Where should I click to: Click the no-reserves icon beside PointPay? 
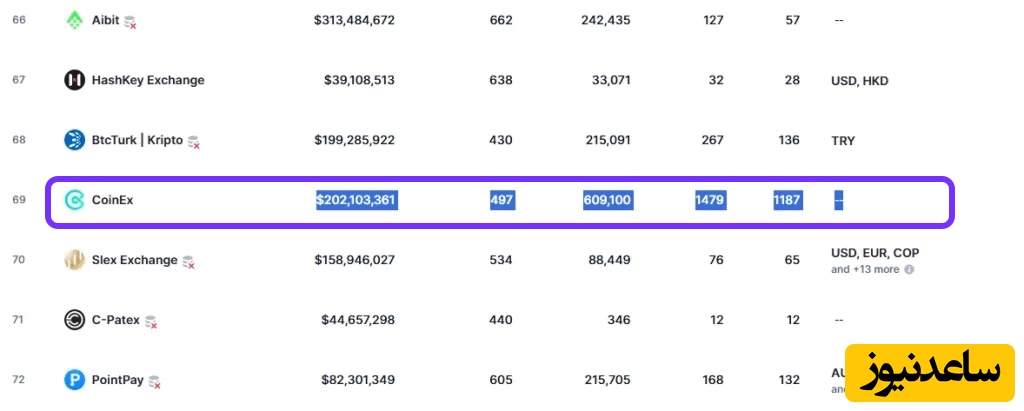155,382
